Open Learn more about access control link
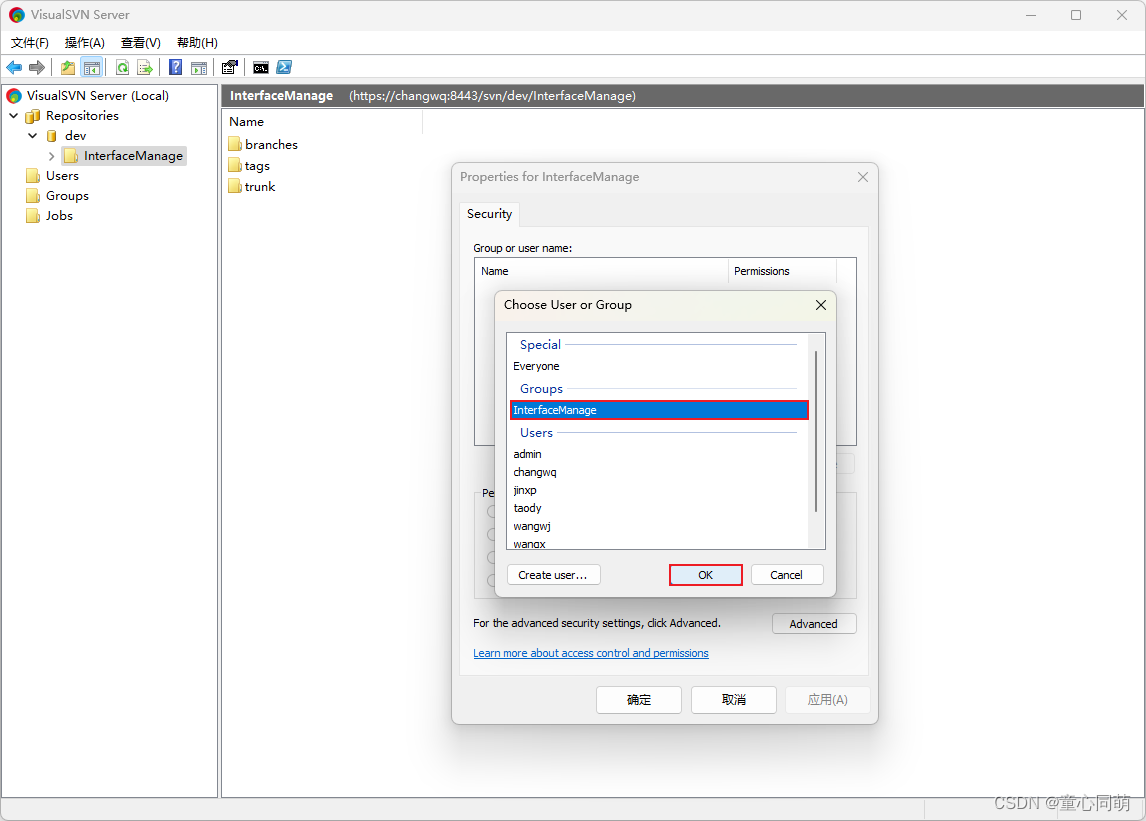The width and height of the screenshot is (1146, 821). point(591,653)
